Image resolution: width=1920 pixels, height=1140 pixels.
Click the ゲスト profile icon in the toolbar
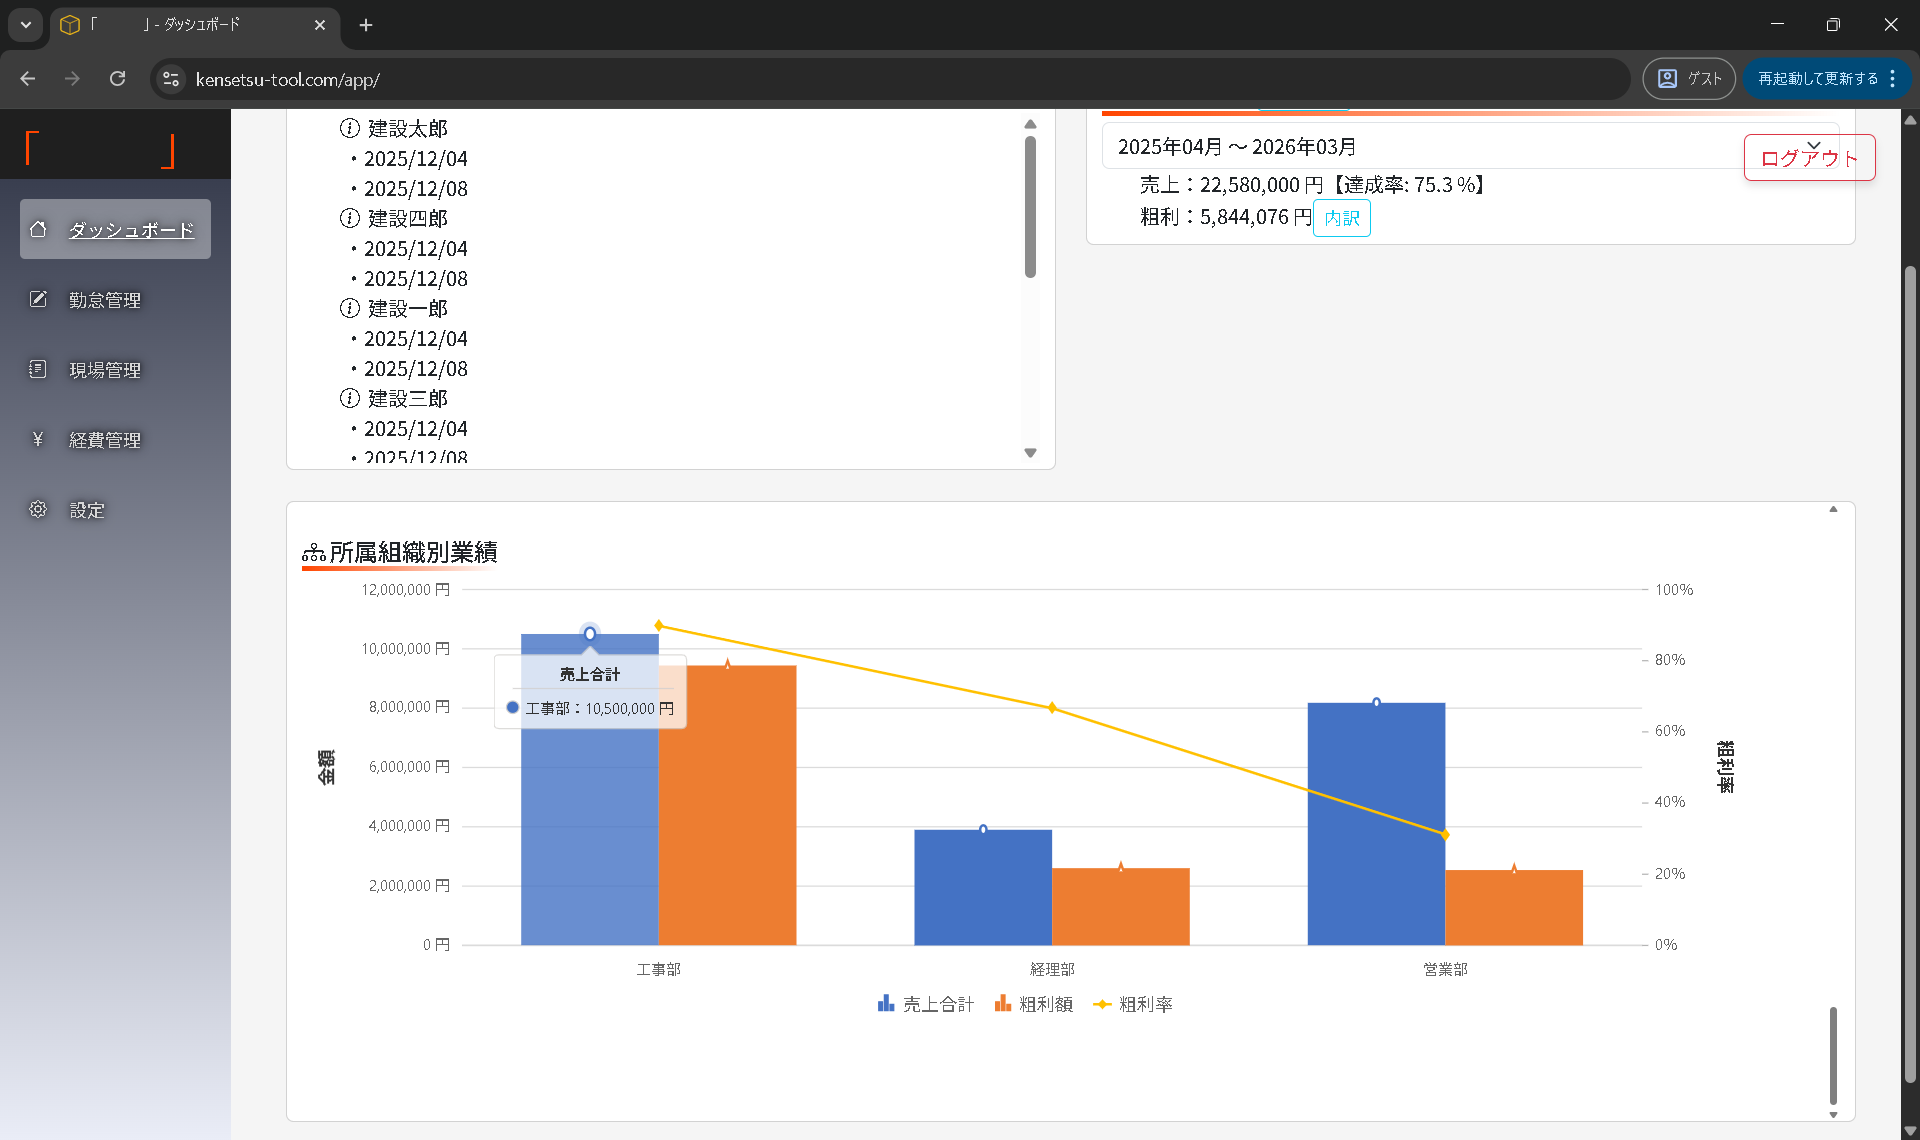click(1666, 78)
